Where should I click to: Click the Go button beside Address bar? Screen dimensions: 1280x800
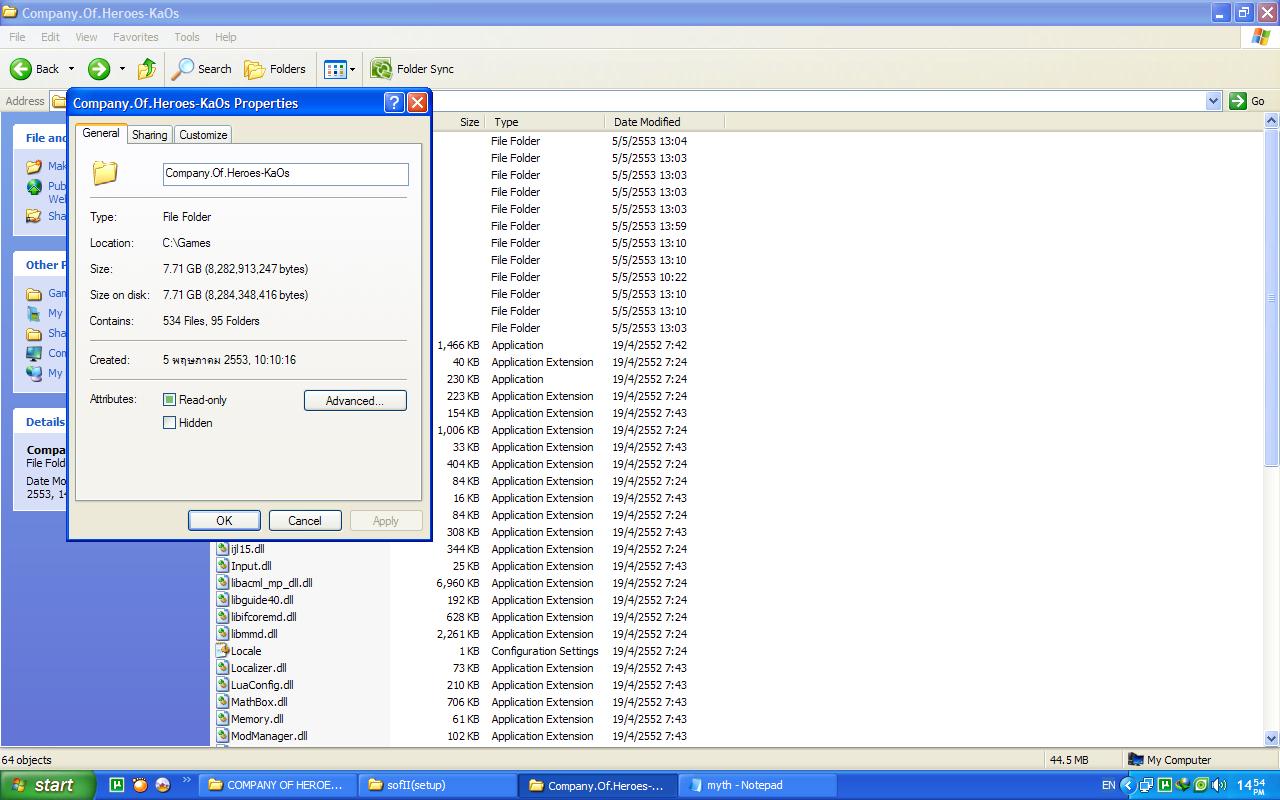(x=1248, y=101)
